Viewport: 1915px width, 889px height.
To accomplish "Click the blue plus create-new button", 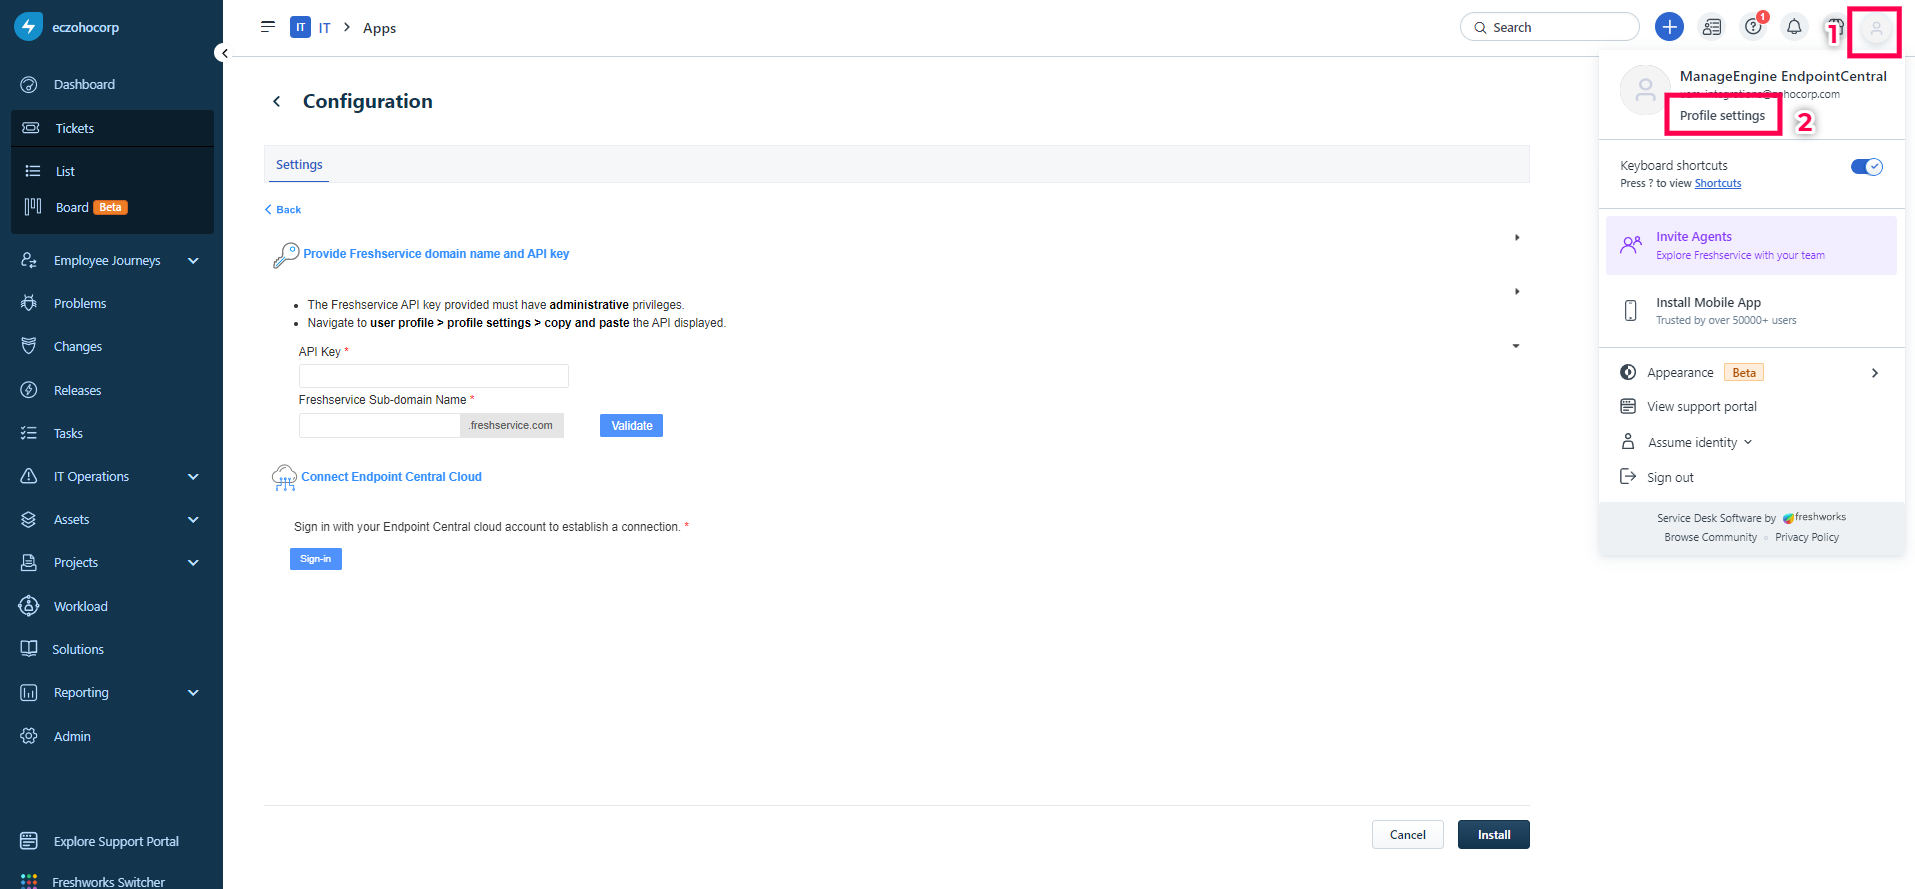I will point(1669,27).
